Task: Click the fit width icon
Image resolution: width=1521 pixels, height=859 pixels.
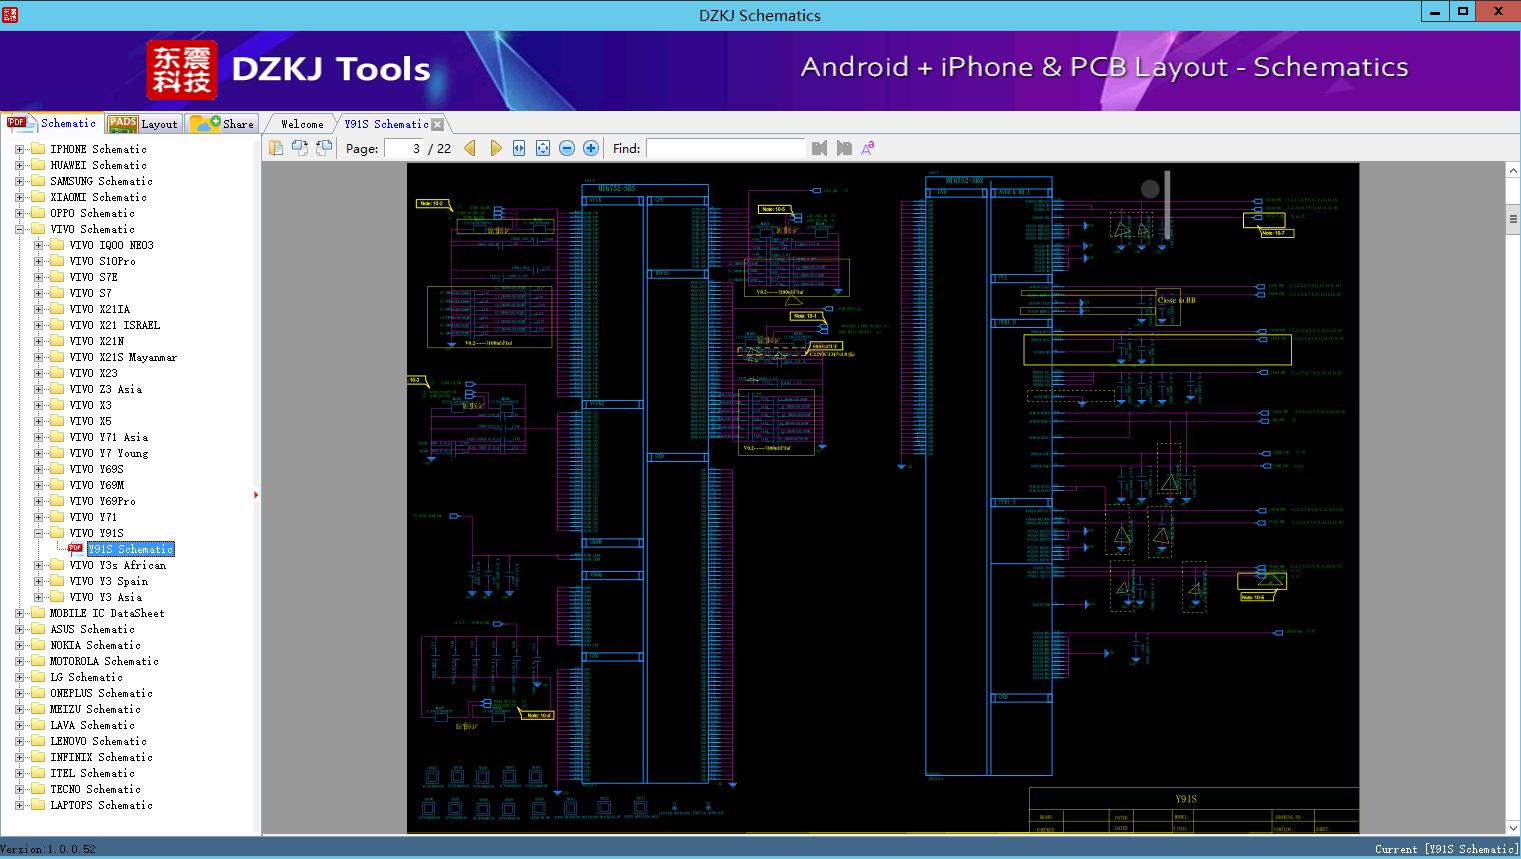Action: pyautogui.click(x=519, y=148)
